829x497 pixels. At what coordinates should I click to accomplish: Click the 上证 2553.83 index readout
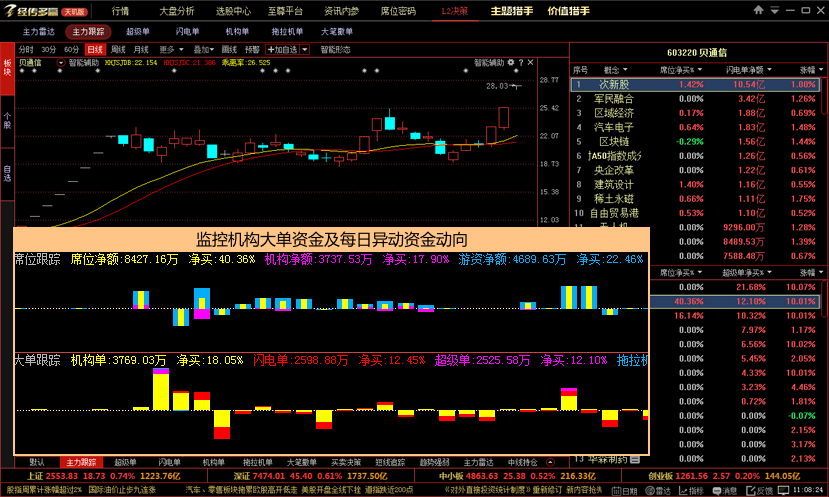[x=104, y=476]
